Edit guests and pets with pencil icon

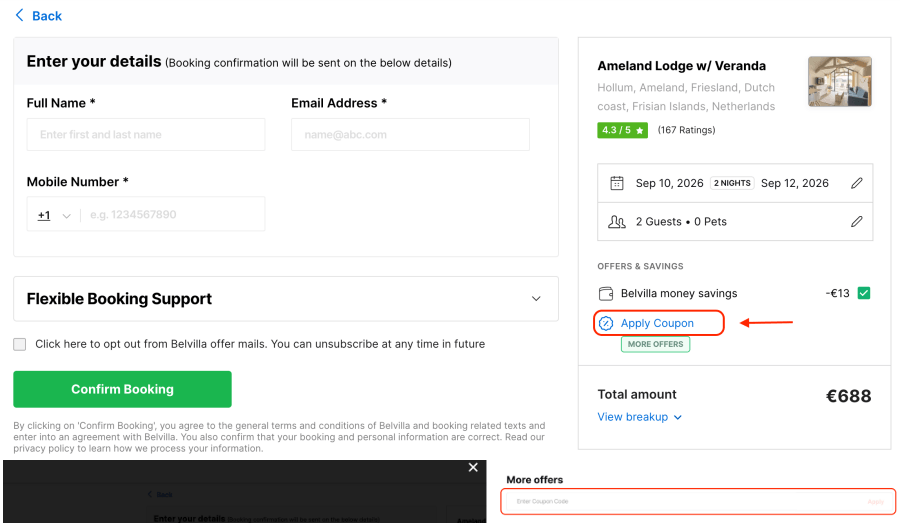point(856,222)
